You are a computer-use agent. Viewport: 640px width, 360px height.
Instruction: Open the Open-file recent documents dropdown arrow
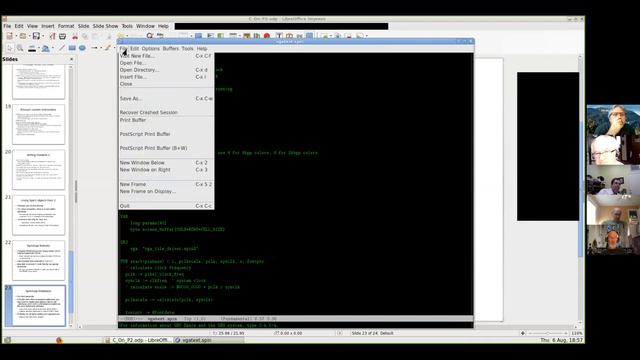pos(29,36)
